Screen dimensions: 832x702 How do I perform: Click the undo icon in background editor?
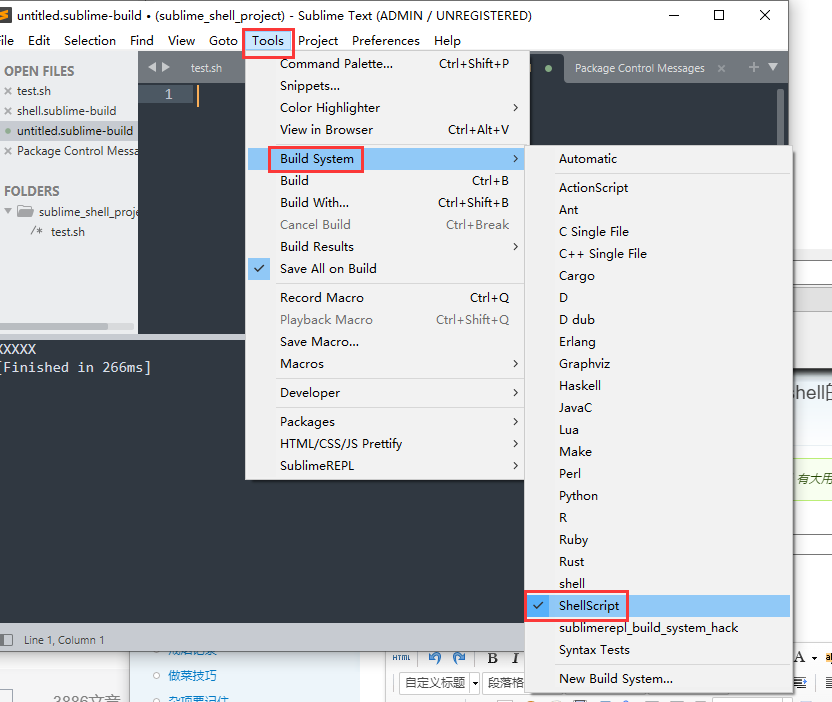435,658
